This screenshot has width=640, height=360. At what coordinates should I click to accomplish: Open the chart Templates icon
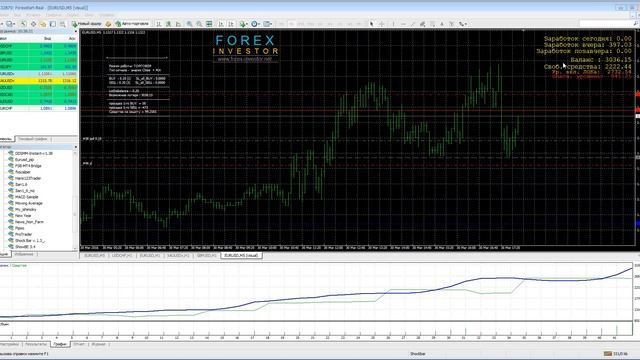[x=267, y=24]
